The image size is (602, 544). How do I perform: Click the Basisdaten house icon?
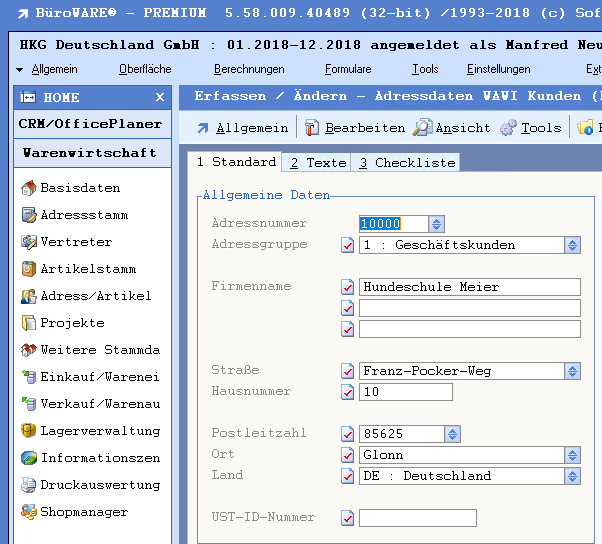pos(28,188)
